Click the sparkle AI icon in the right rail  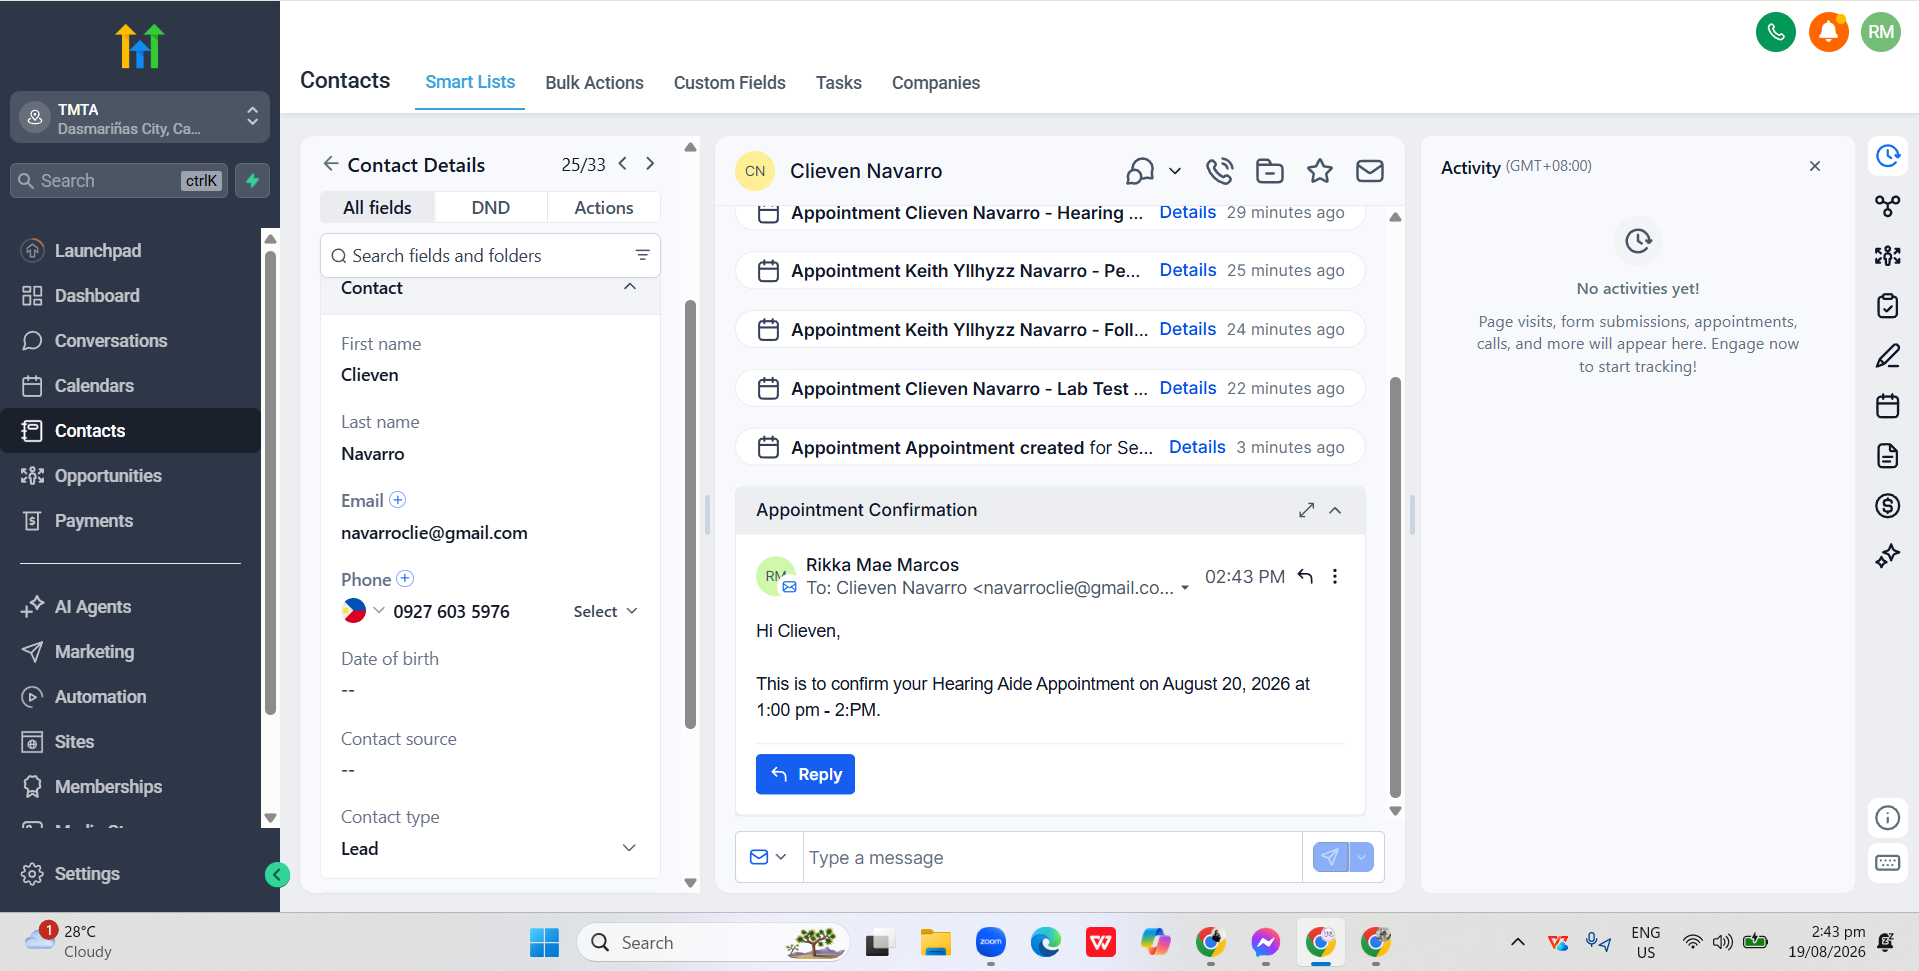click(x=1888, y=556)
